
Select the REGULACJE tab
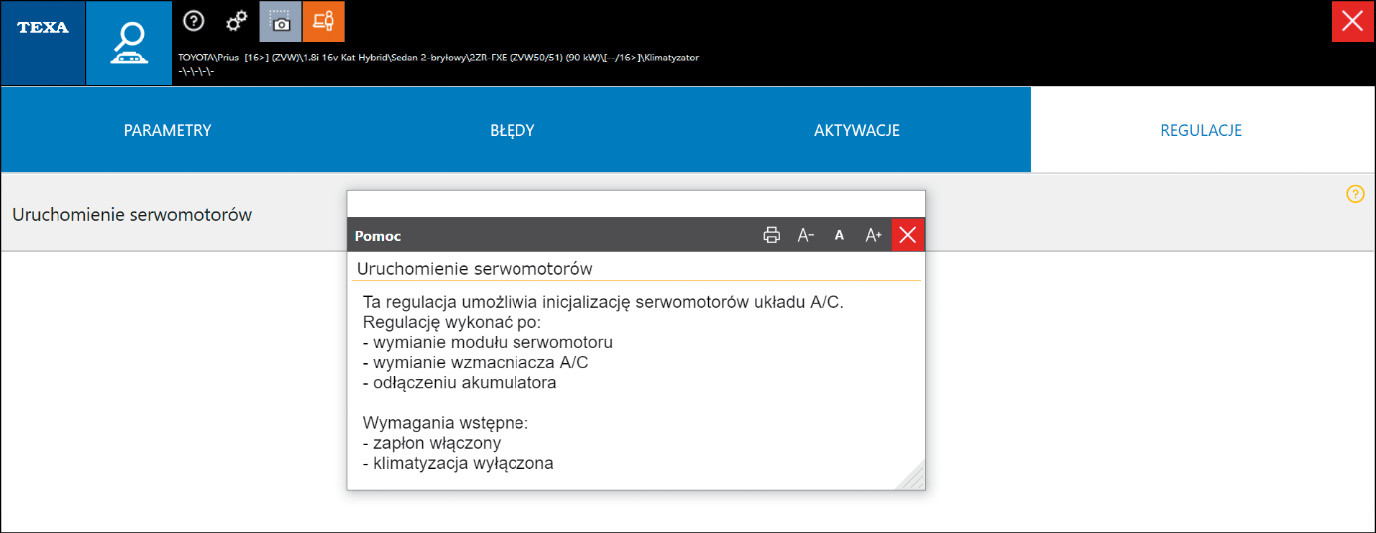coord(1200,130)
